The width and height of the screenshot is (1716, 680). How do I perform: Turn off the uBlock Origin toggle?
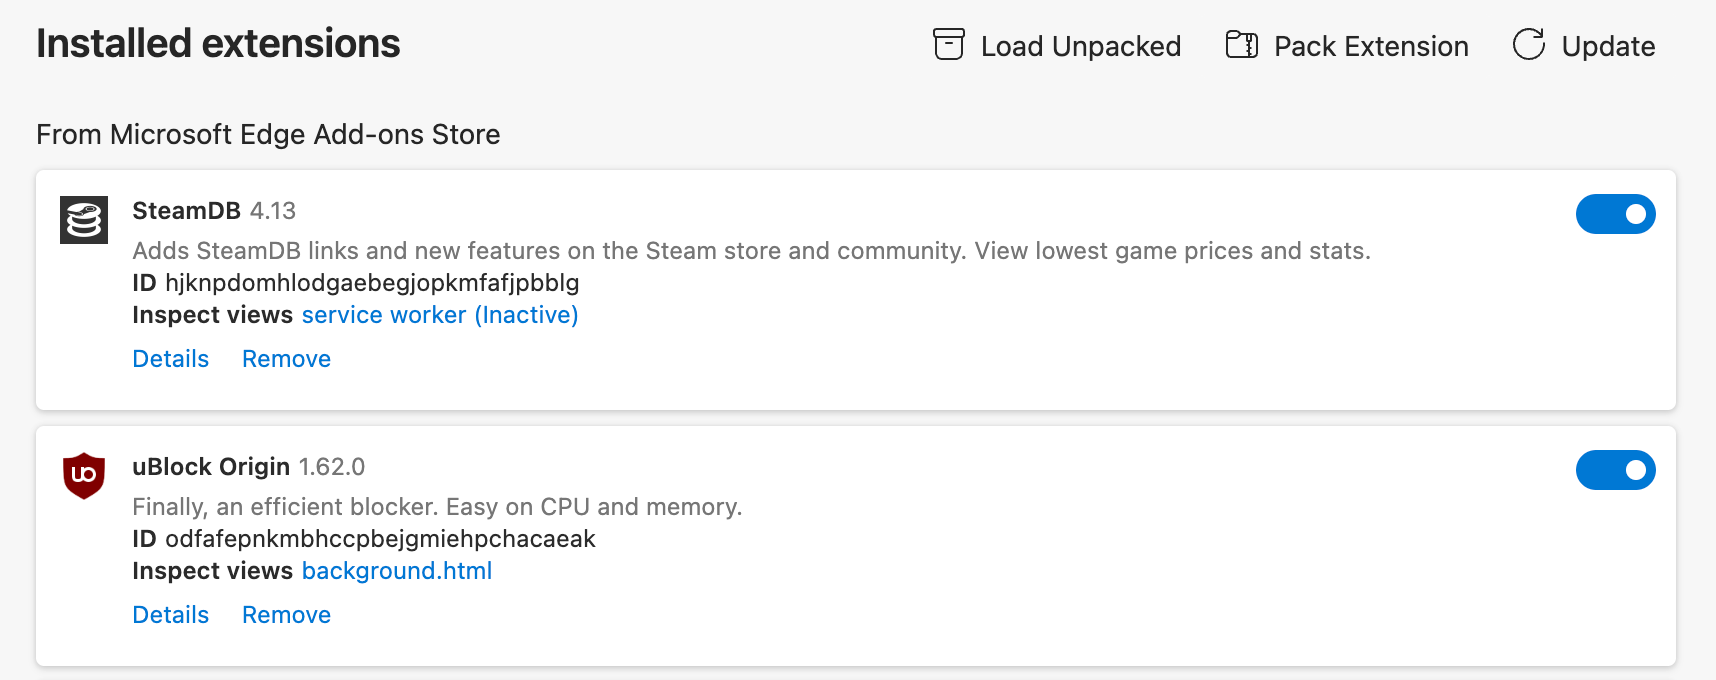tap(1615, 470)
